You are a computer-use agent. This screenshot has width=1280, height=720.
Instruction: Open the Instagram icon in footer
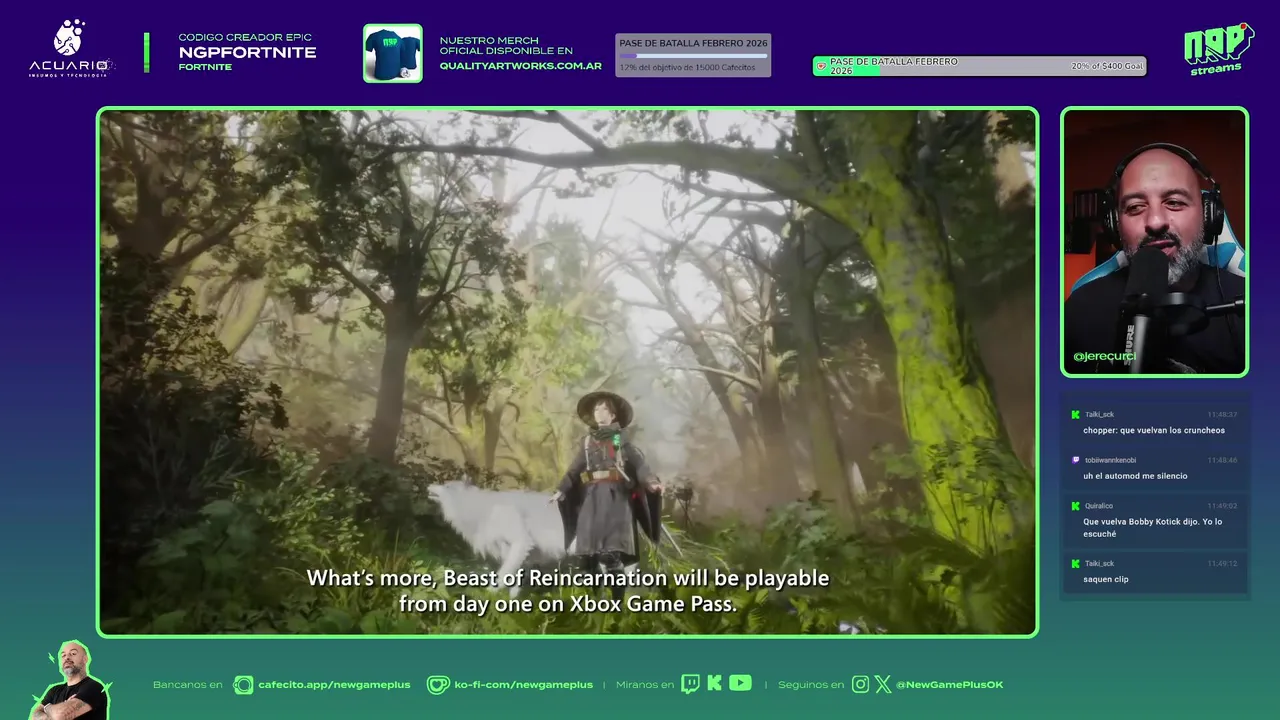(860, 684)
